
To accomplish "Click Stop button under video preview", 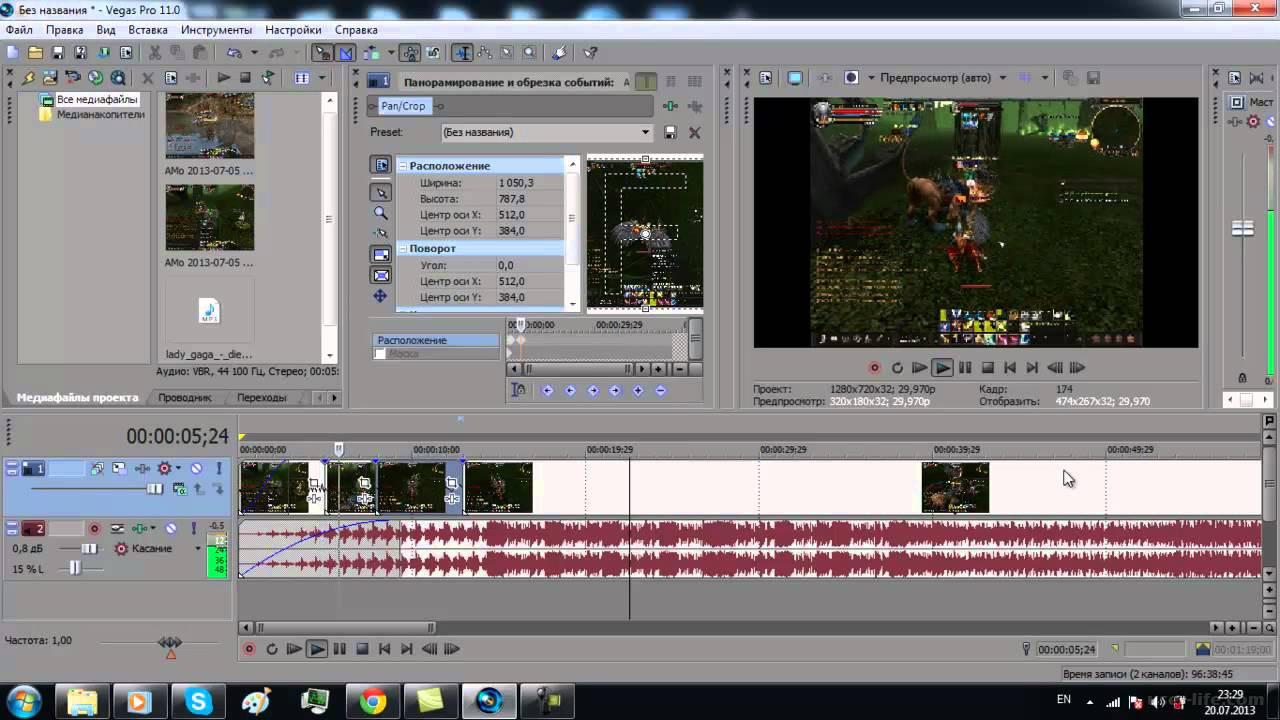I will coord(987,368).
